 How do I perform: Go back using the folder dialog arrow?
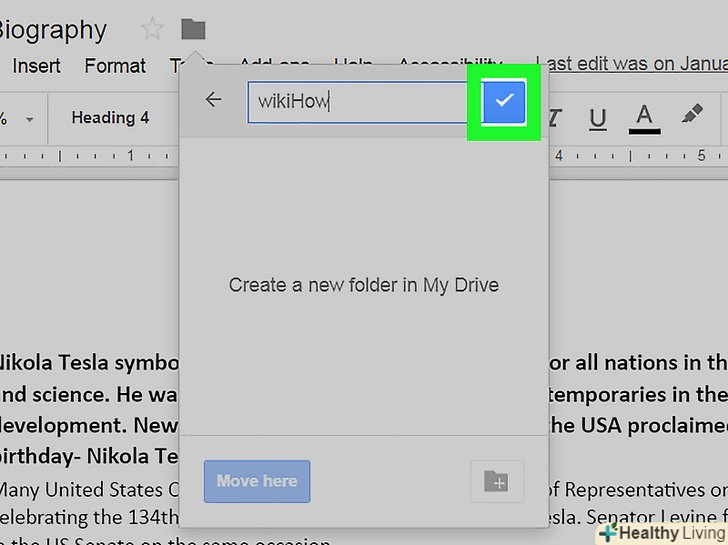(x=213, y=99)
